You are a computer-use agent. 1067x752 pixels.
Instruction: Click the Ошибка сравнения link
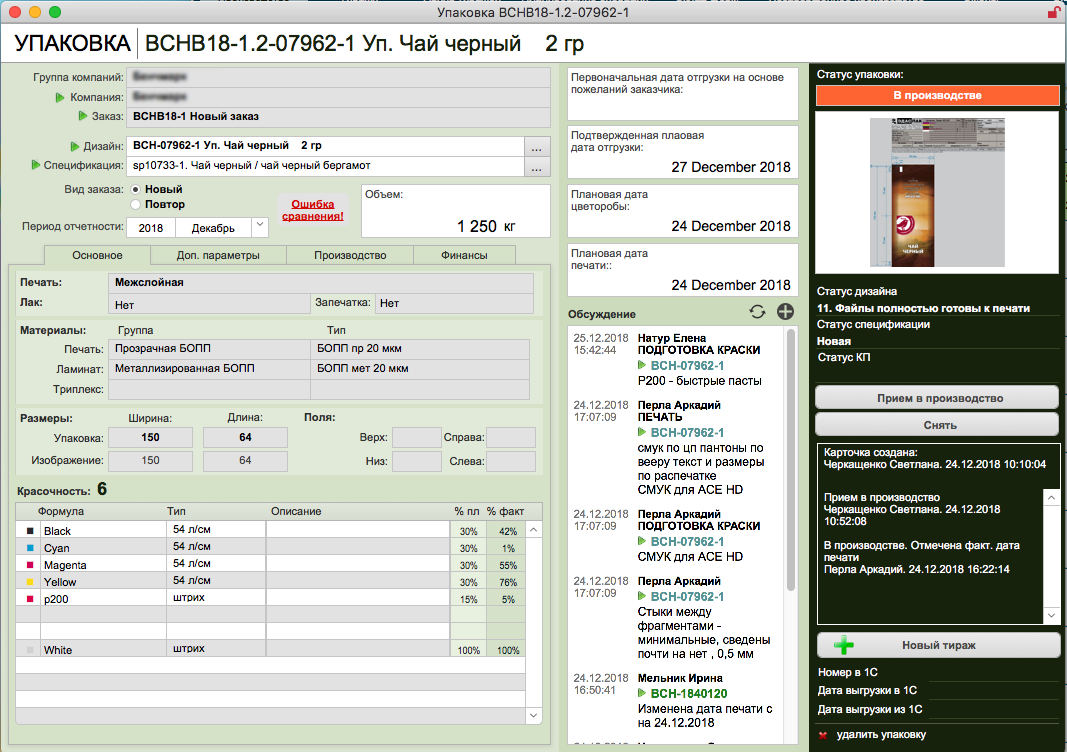(x=313, y=210)
